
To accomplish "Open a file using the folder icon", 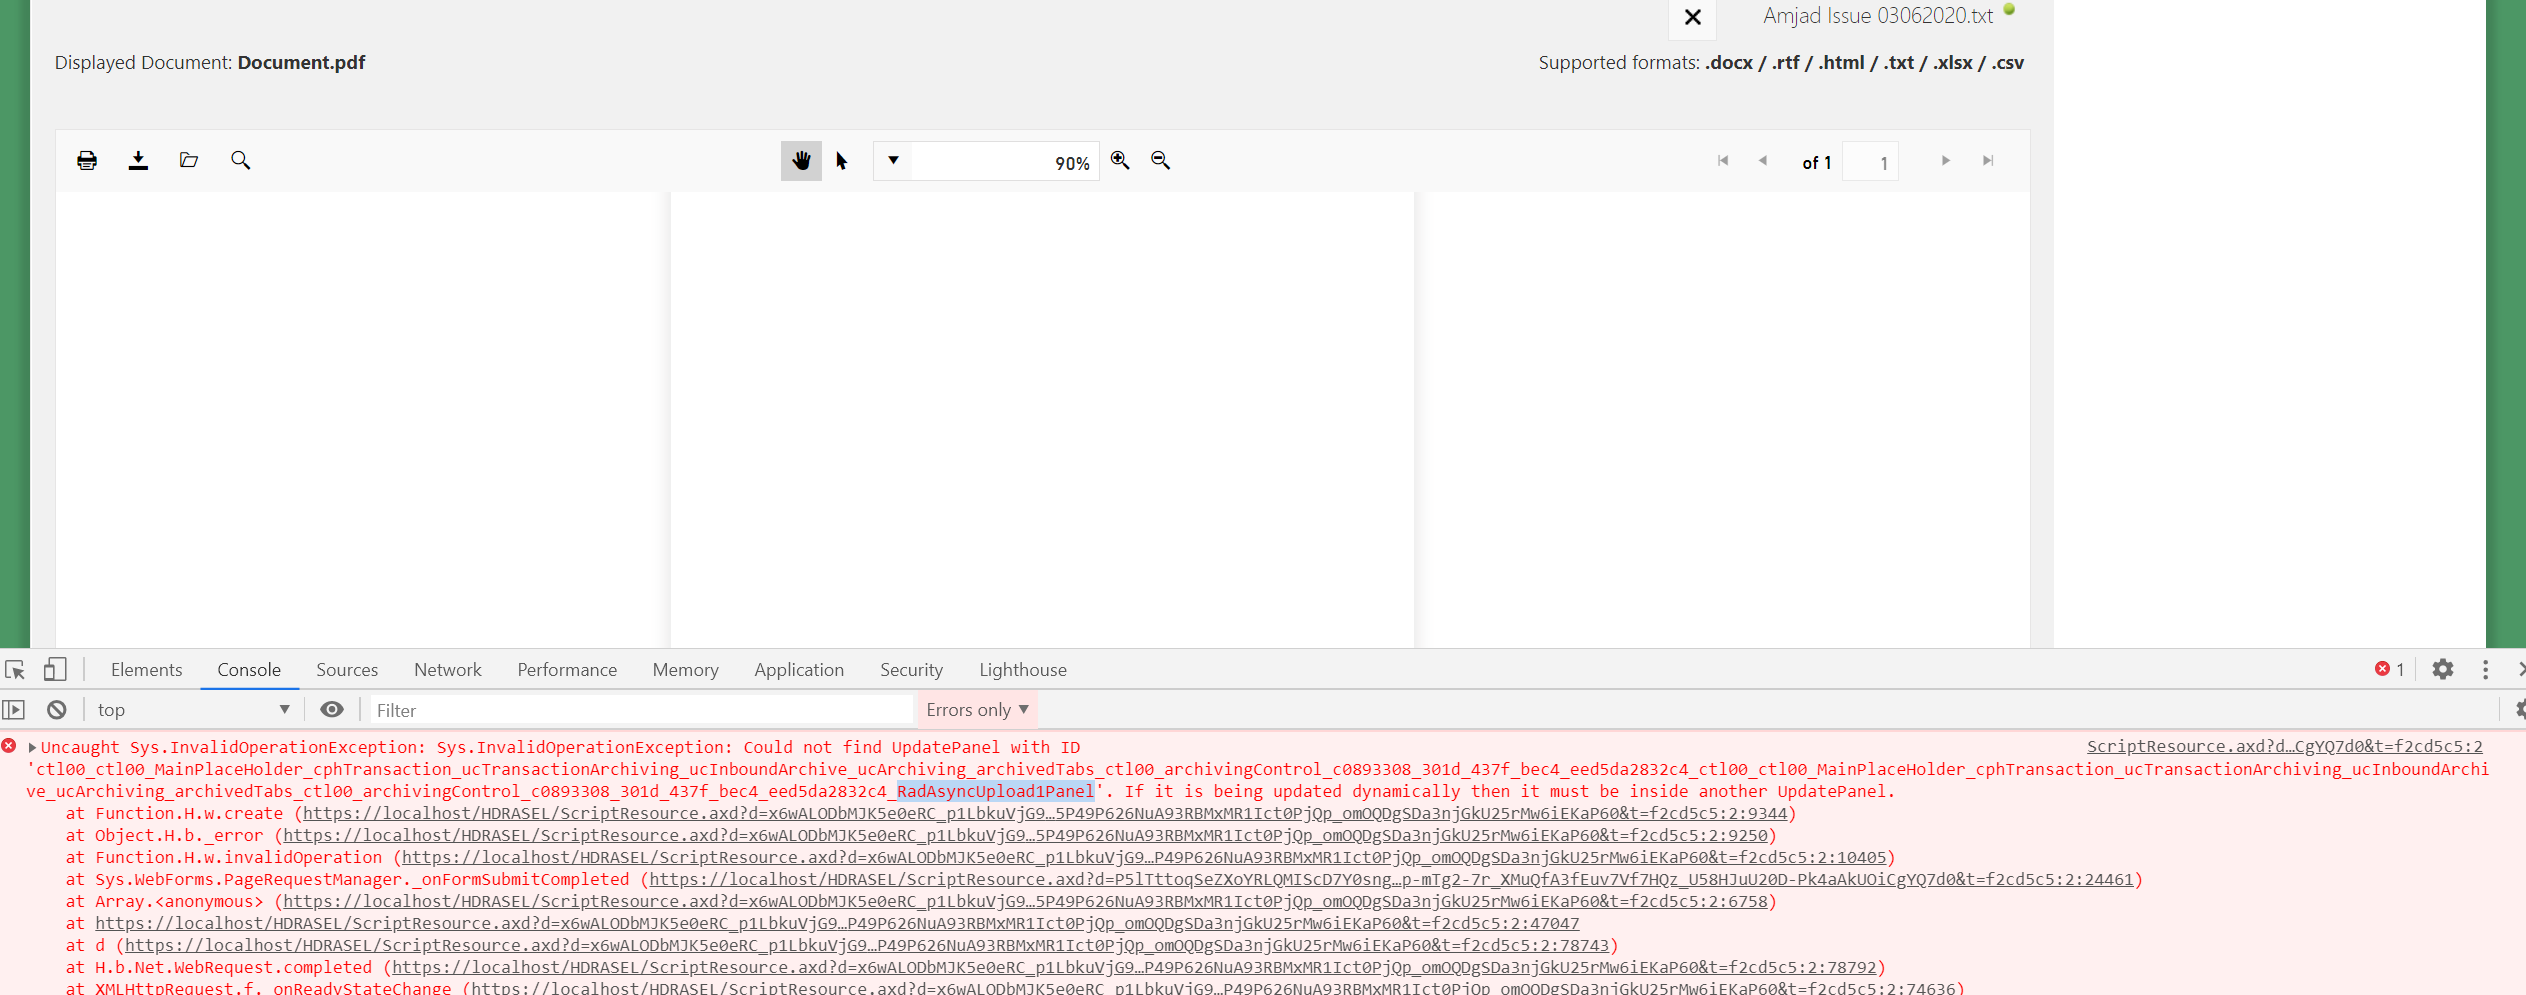I will click(188, 160).
